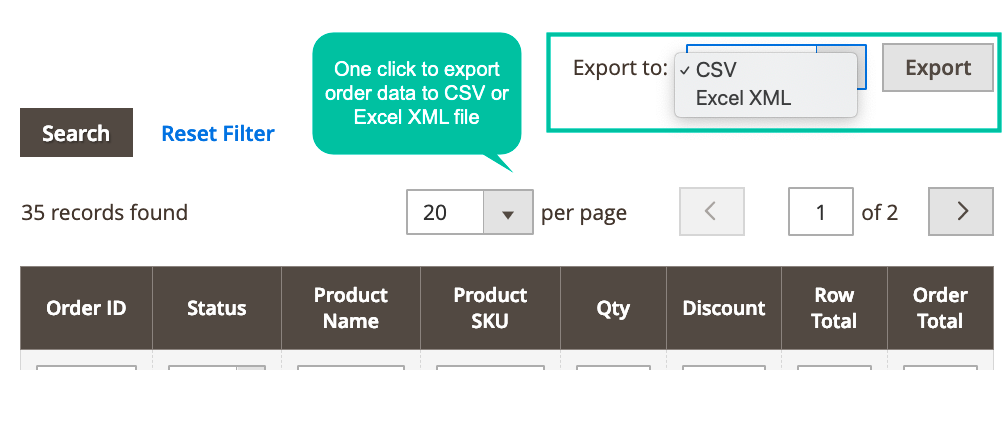This screenshot has height=442, width=1005.
Task: Reset Filter link
Action: pyautogui.click(x=218, y=133)
